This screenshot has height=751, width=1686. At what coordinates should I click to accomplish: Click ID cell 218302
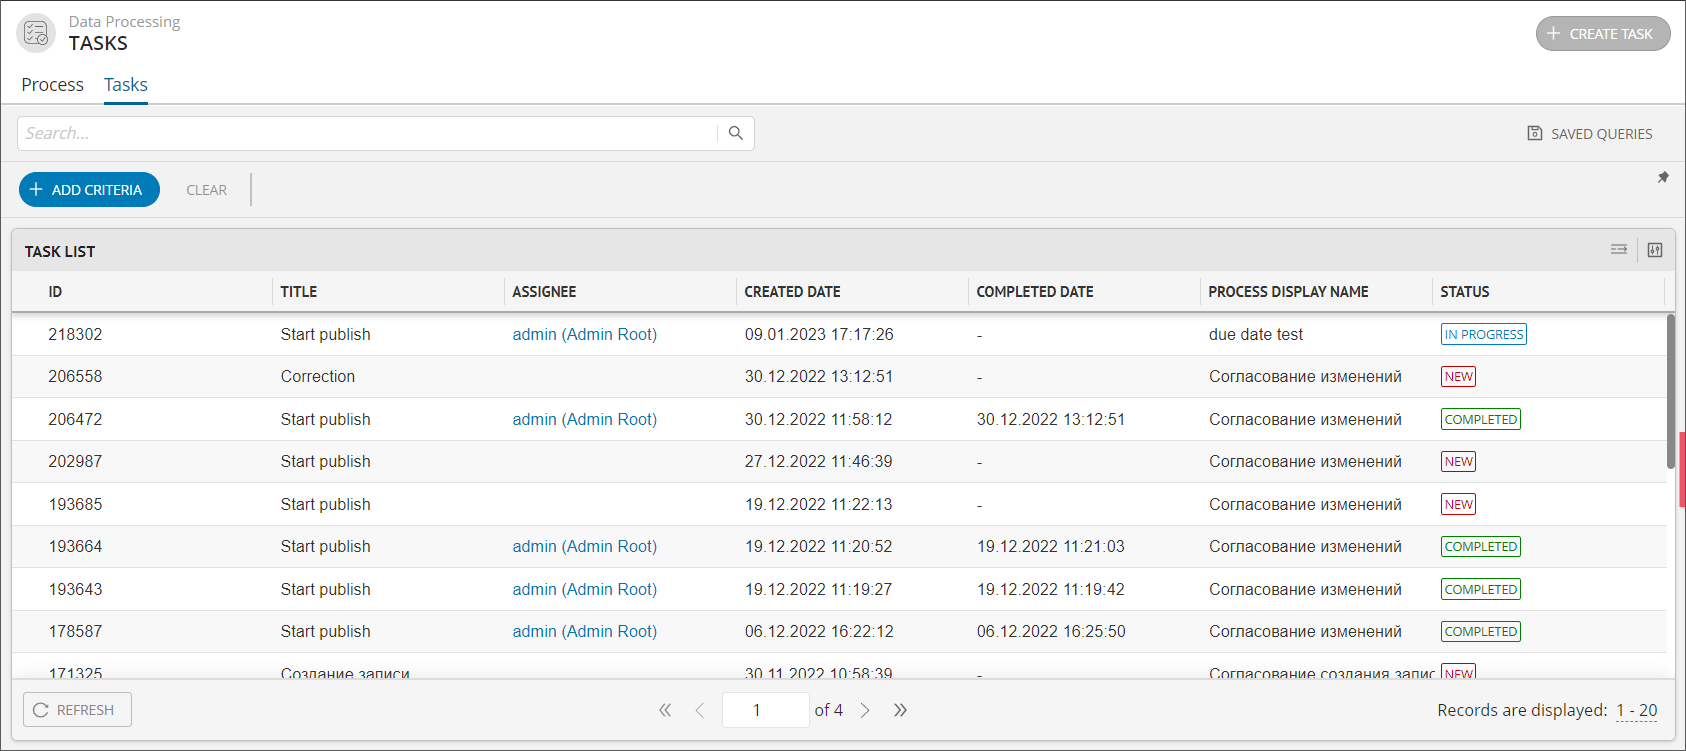point(75,334)
